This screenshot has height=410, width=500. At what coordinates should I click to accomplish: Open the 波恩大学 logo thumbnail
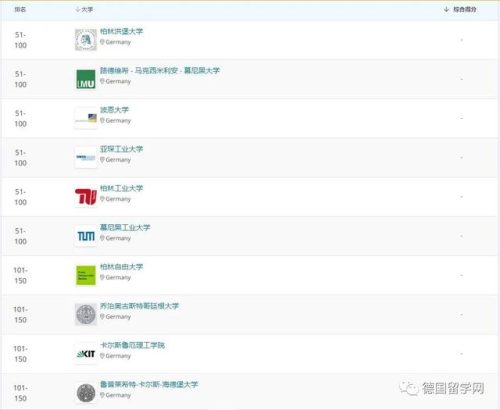pos(86,118)
